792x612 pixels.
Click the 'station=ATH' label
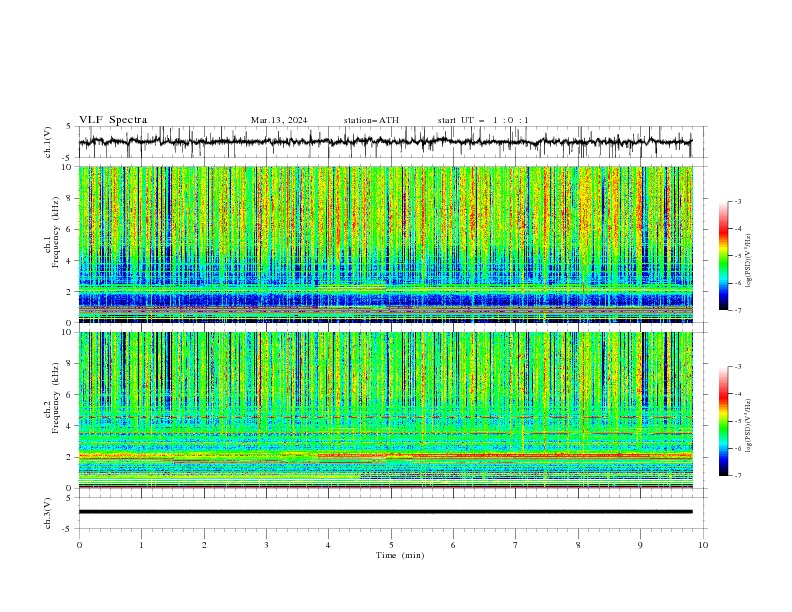[x=371, y=120]
